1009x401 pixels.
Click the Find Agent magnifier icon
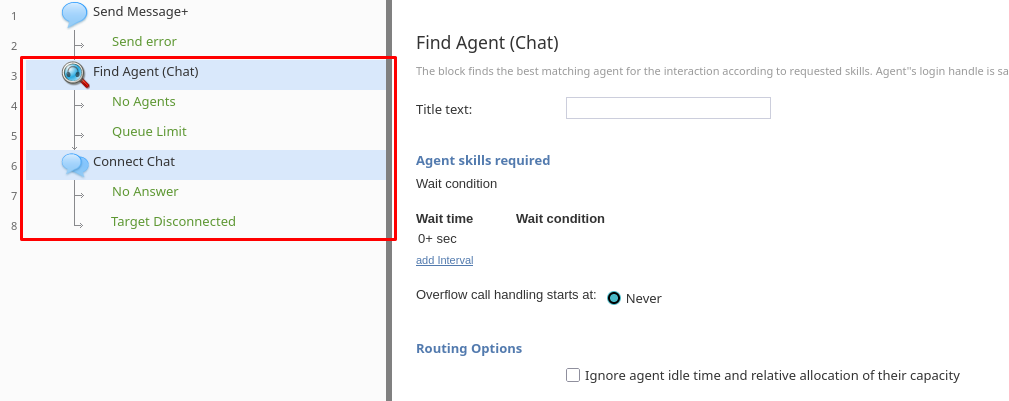[x=75, y=74]
